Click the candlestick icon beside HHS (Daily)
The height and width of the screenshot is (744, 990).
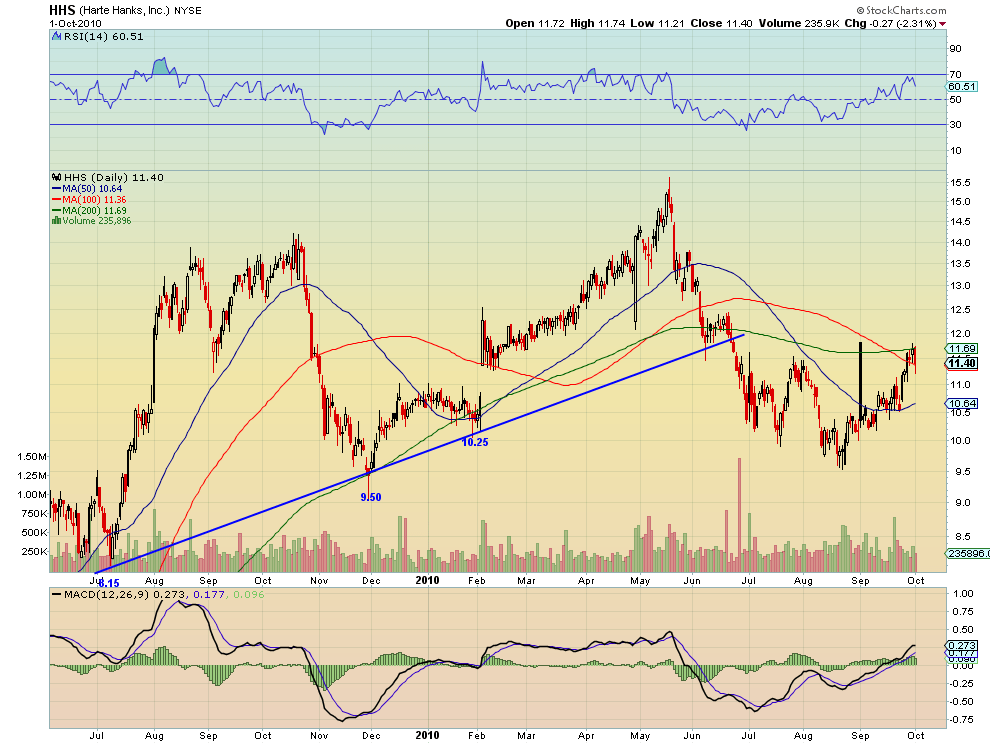pos(57,177)
